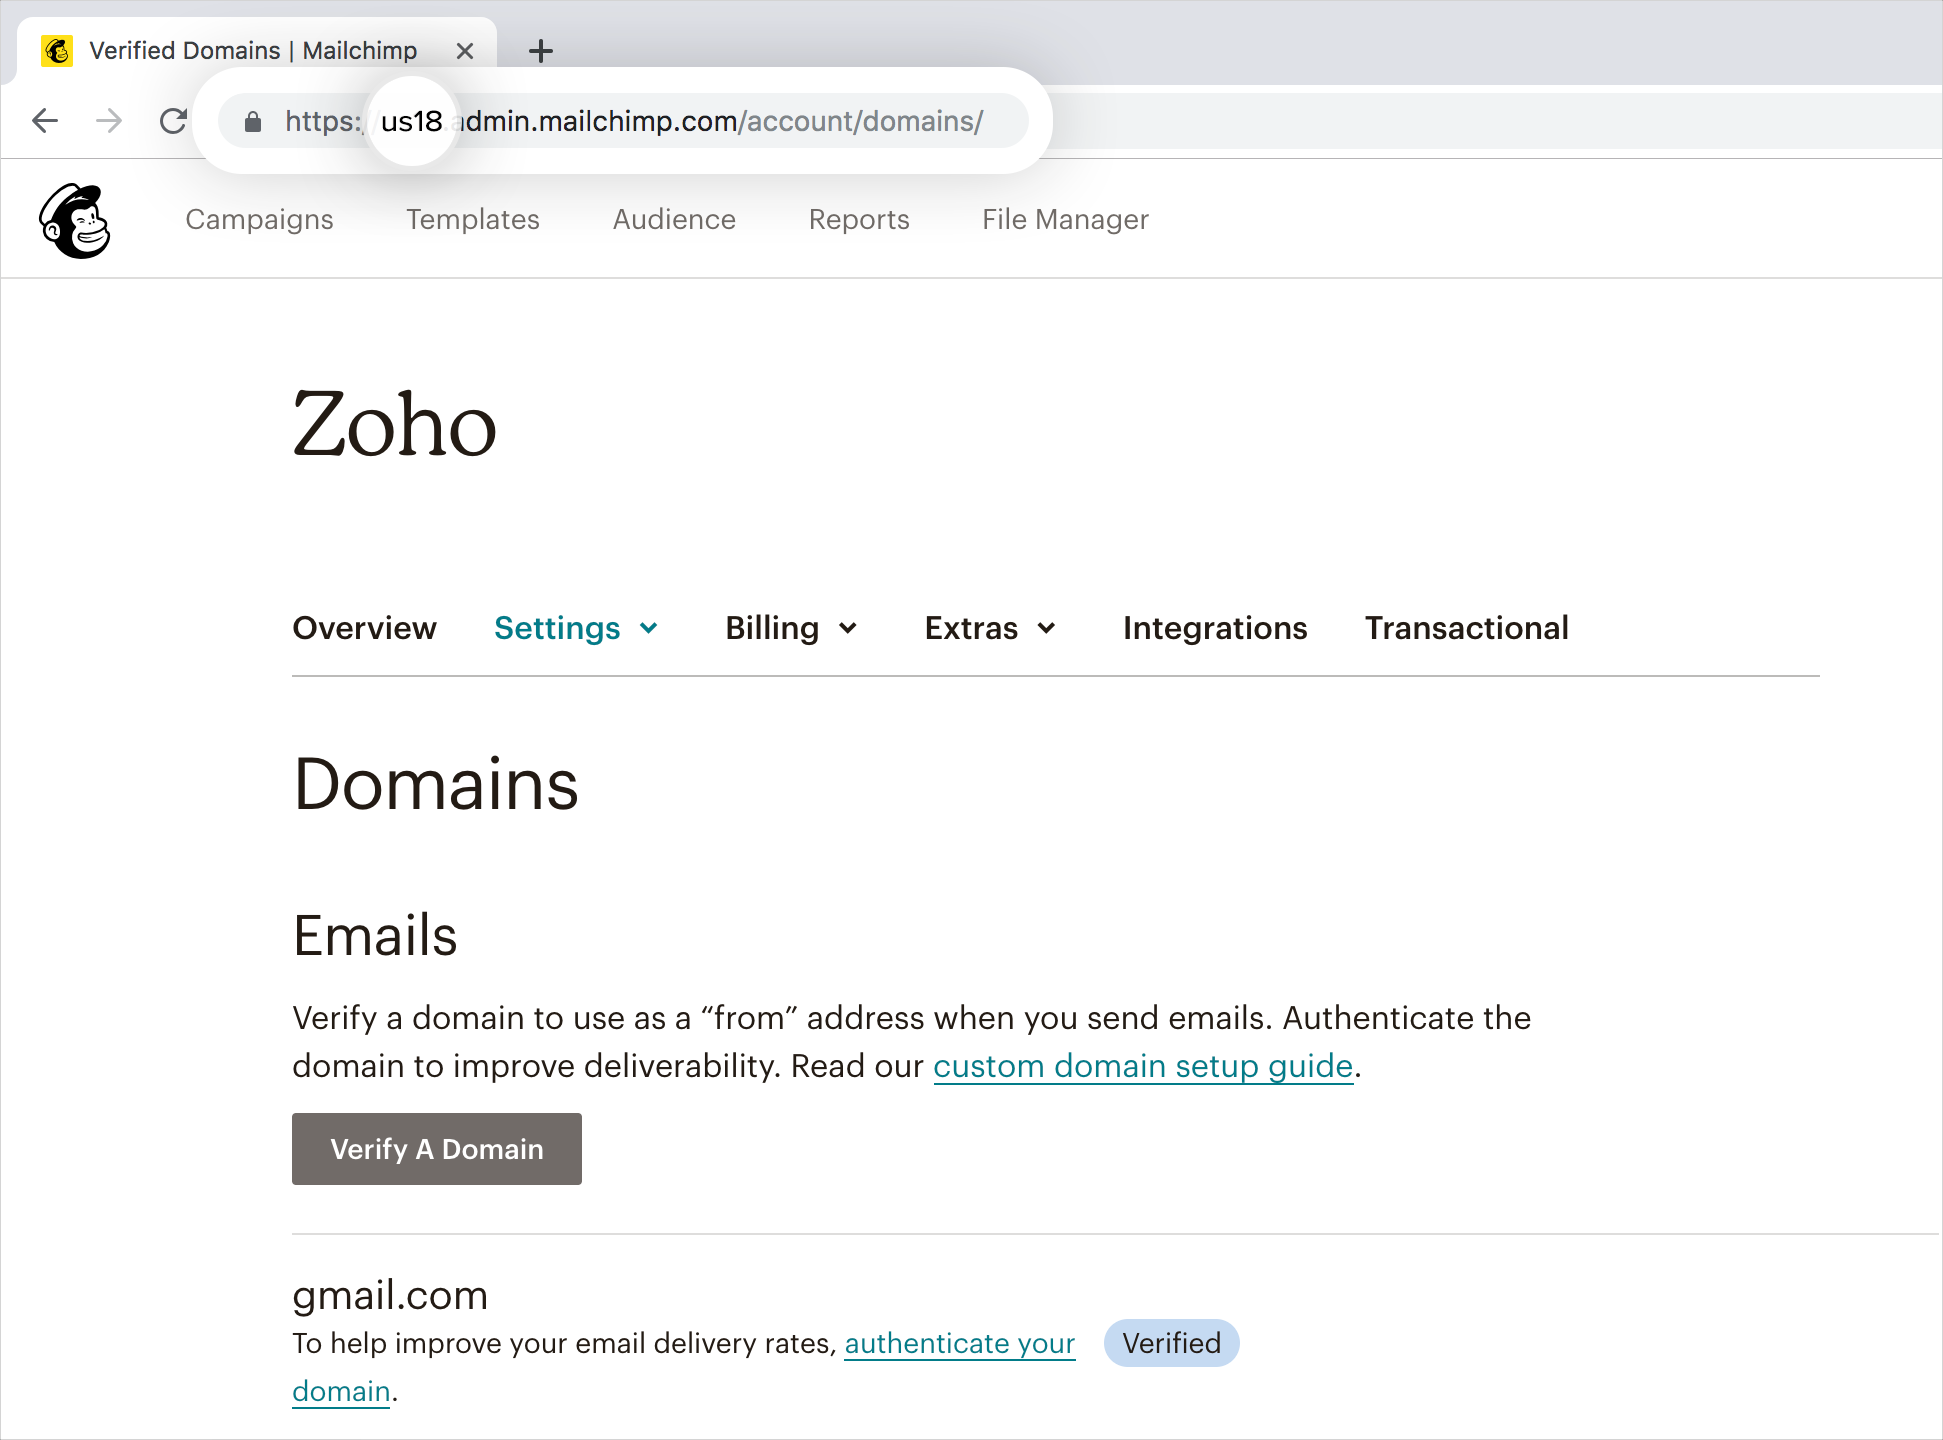Click the Mailchimp favicon in tab
This screenshot has width=1943, height=1440.
point(57,50)
